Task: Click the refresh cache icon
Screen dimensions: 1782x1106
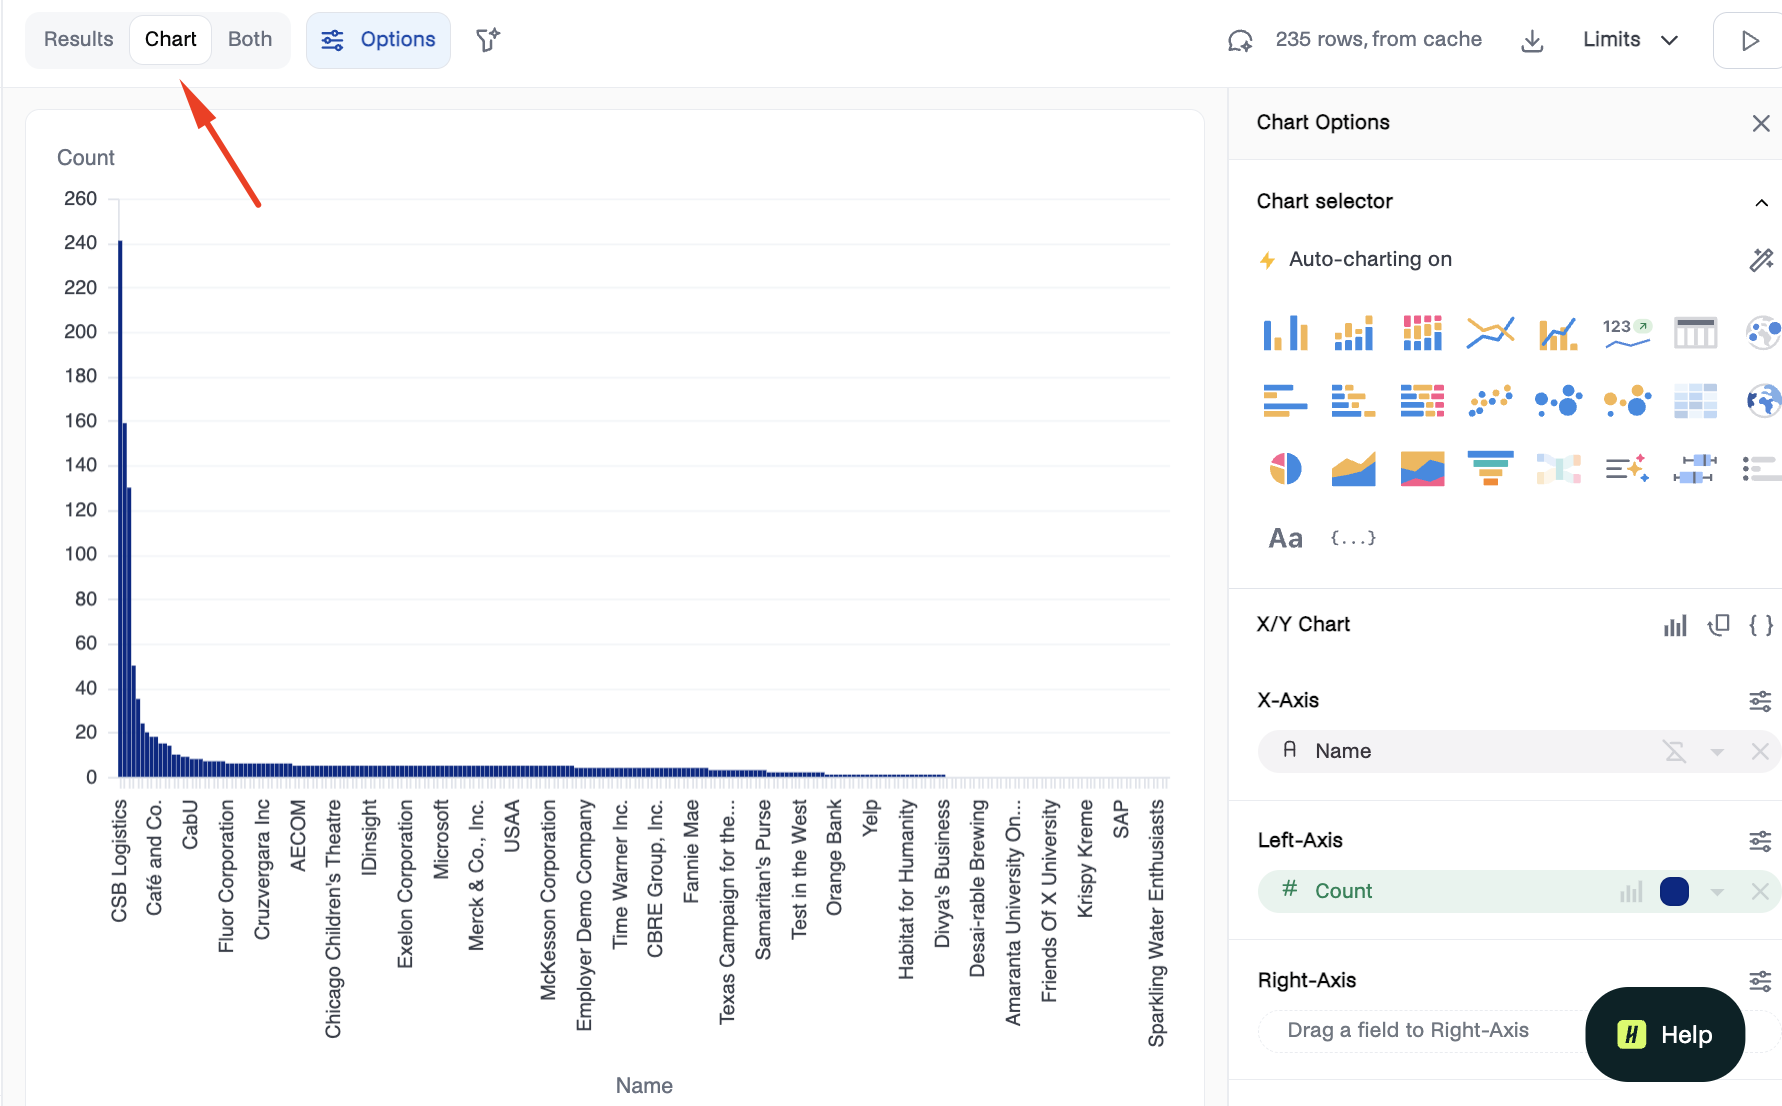Action: tap(1240, 40)
